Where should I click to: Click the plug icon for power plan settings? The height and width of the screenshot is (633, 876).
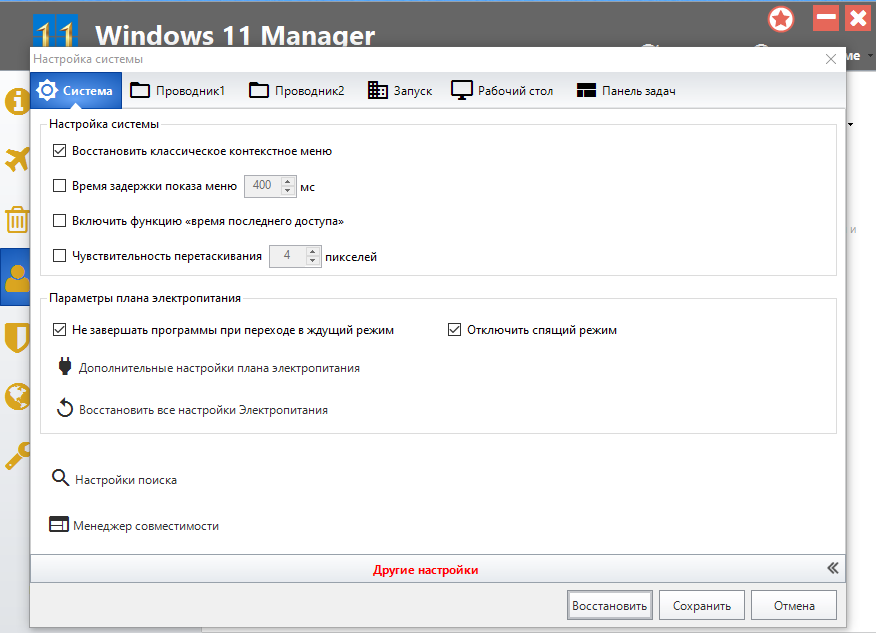[65, 367]
